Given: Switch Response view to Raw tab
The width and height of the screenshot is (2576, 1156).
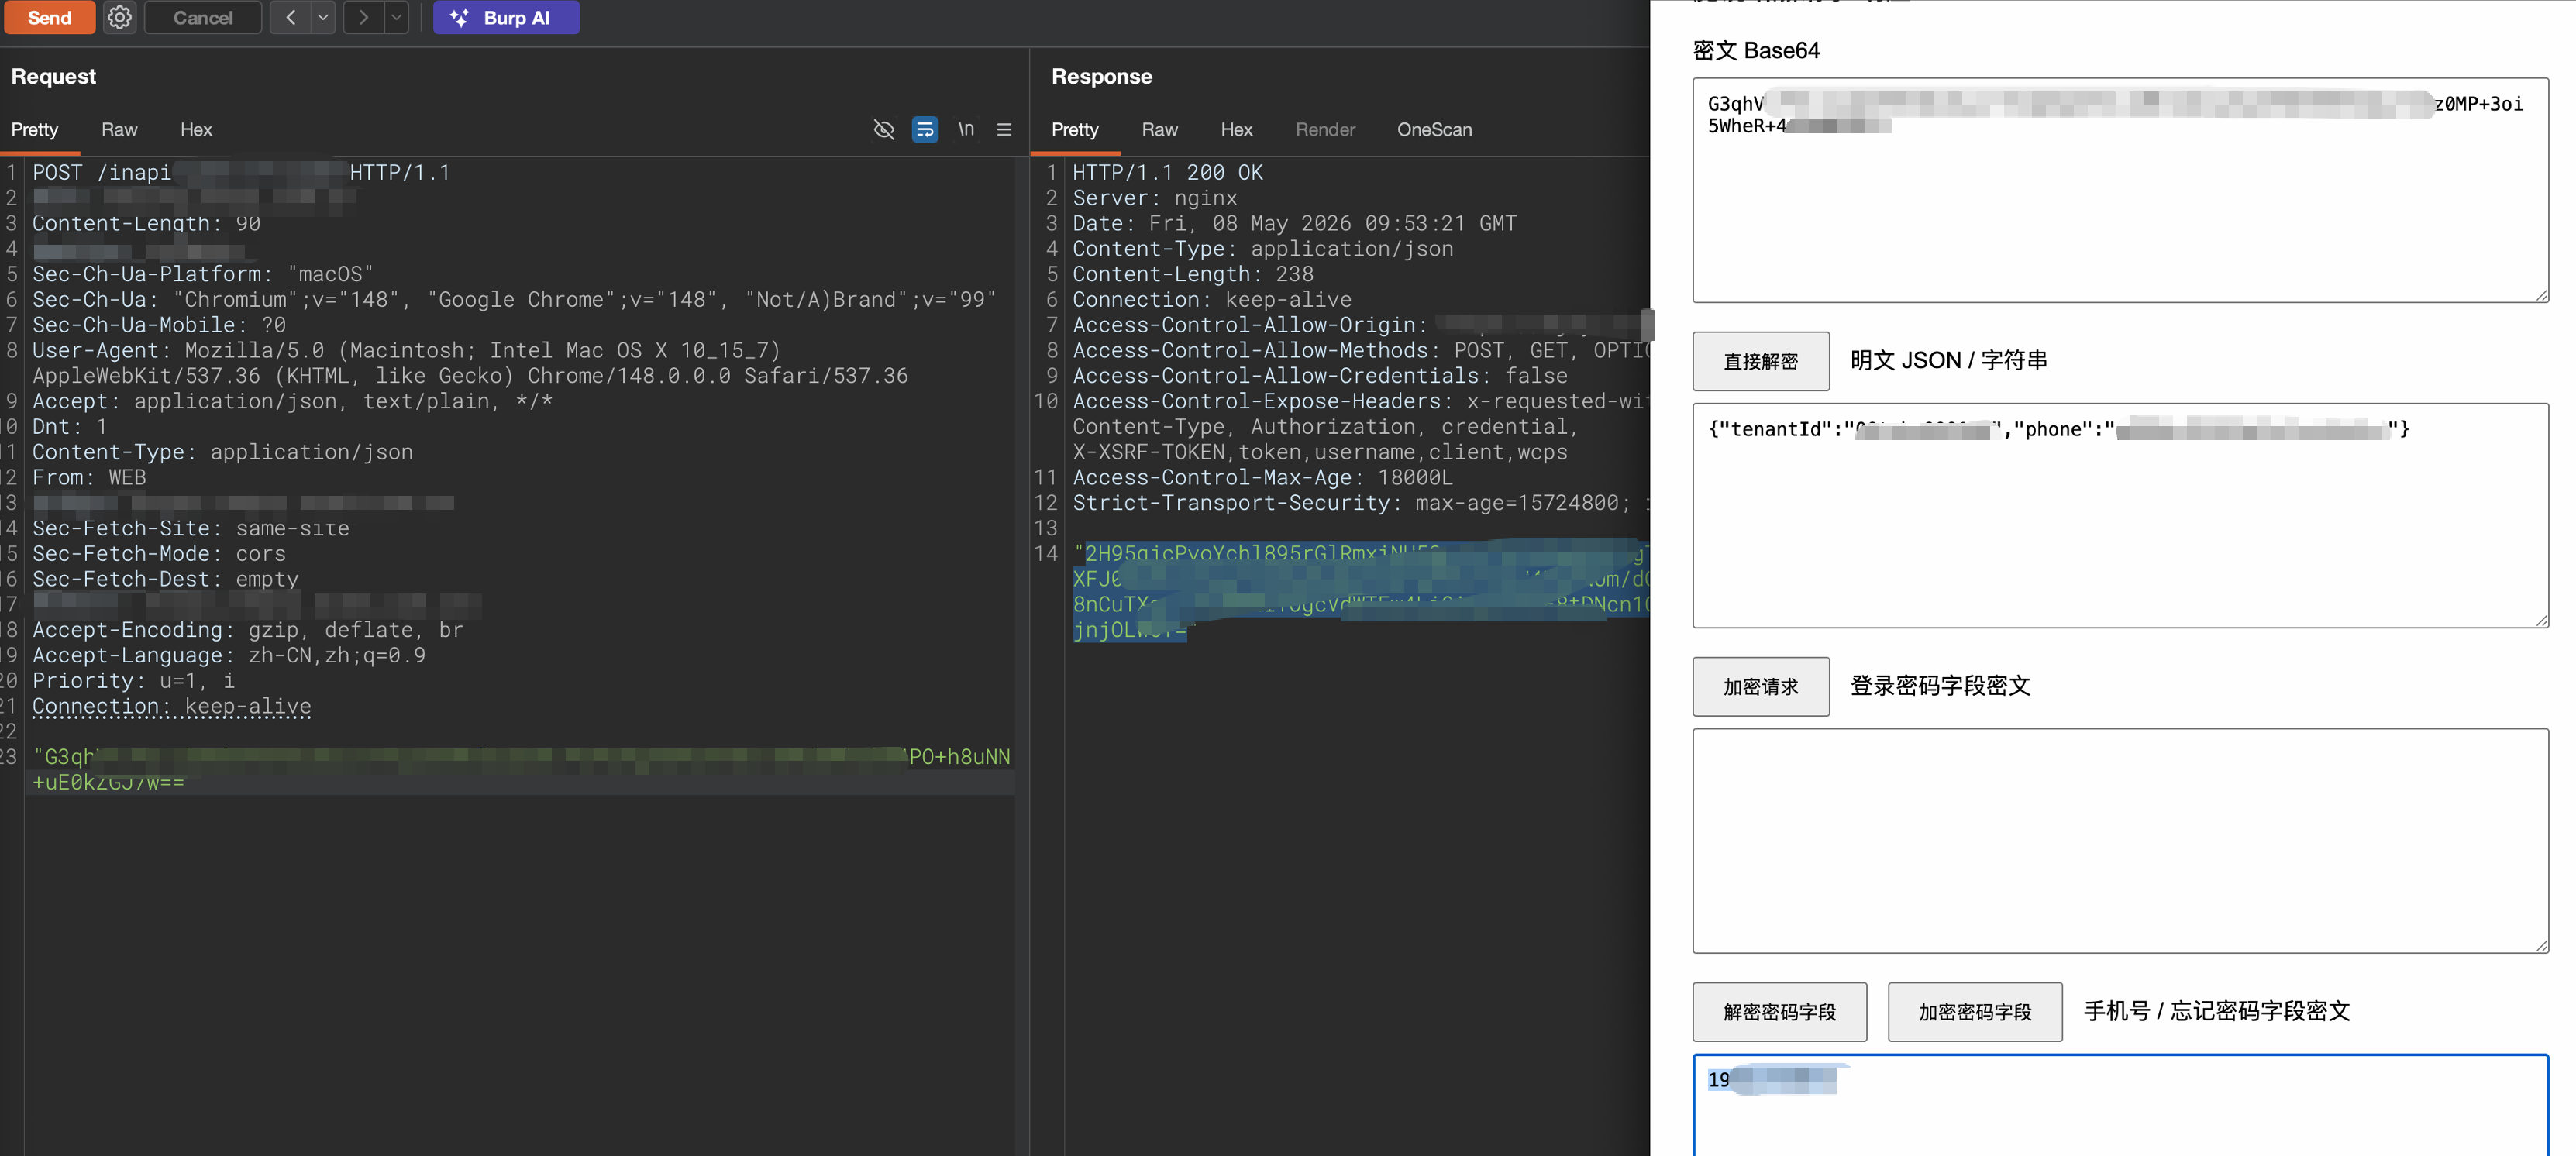Looking at the screenshot, I should coord(1160,130).
